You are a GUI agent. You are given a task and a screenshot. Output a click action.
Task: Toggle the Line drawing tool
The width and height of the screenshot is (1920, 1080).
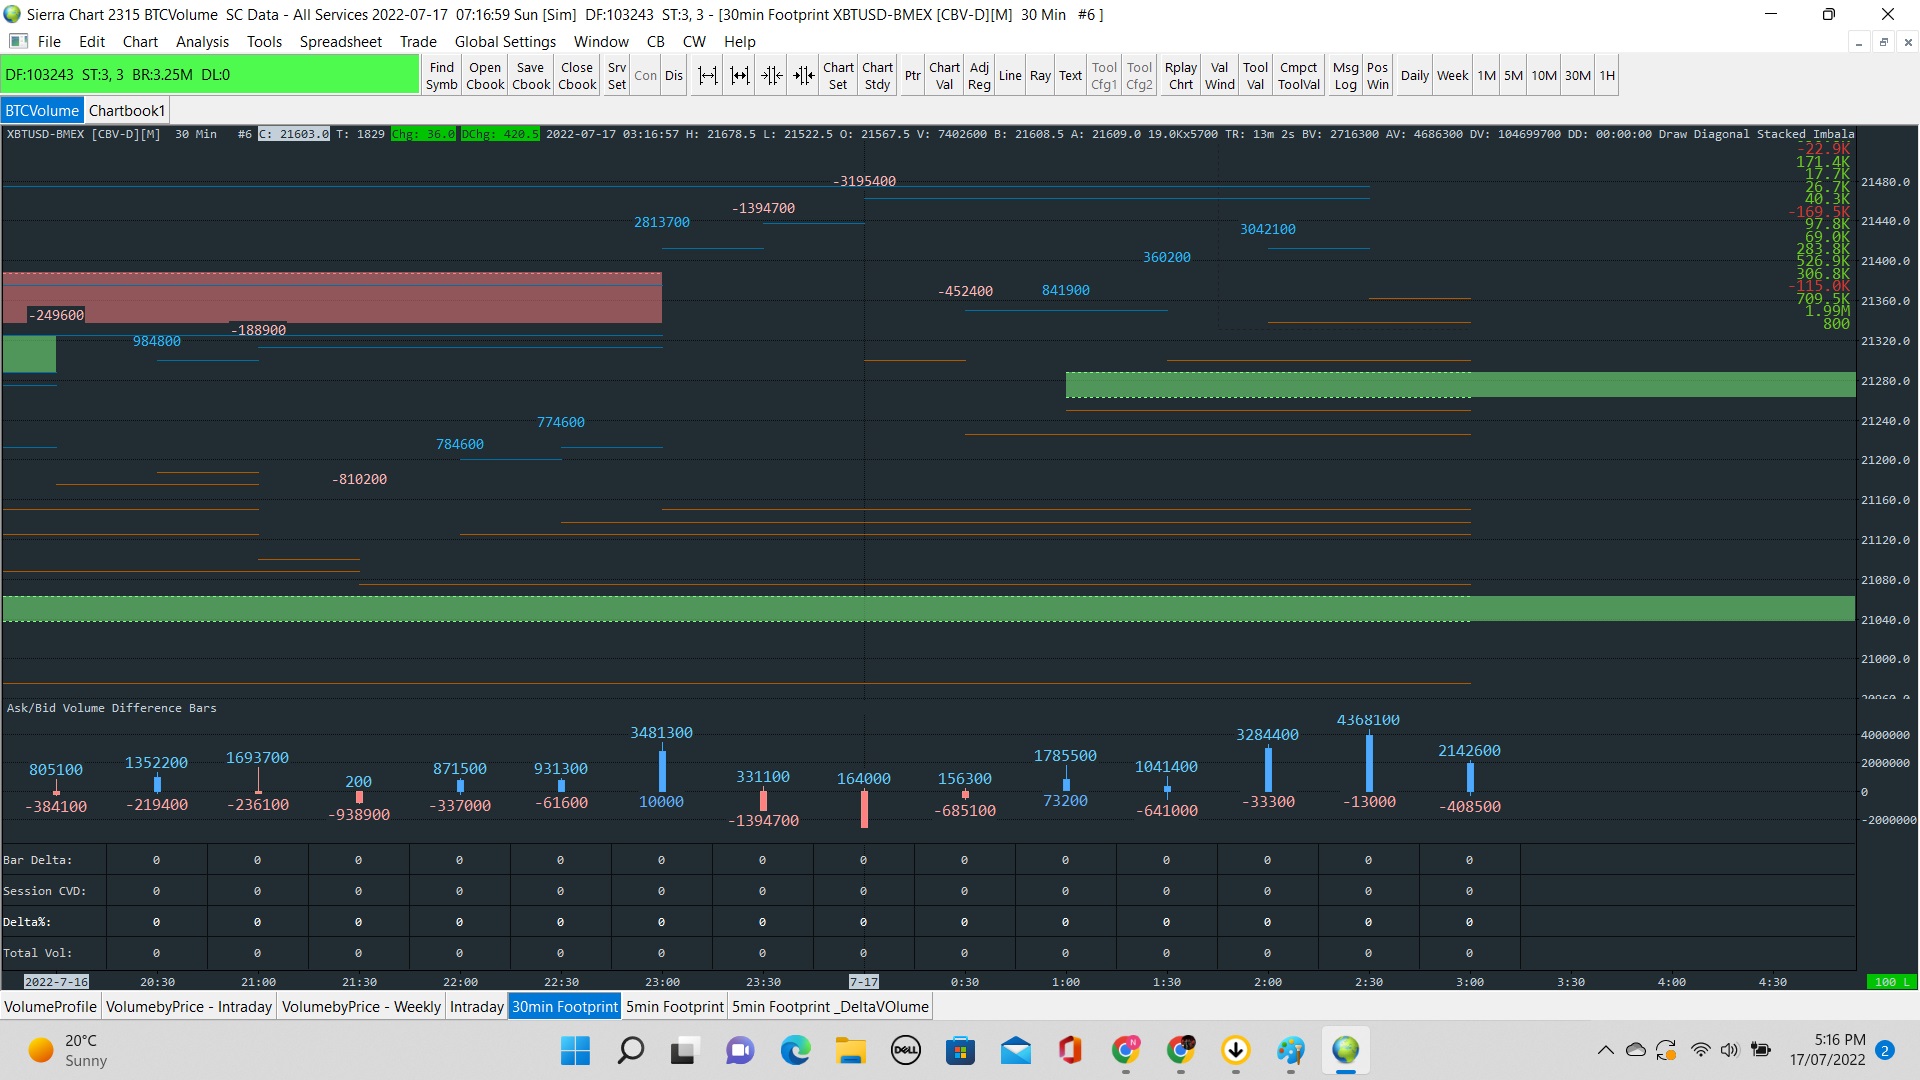pos(1010,76)
